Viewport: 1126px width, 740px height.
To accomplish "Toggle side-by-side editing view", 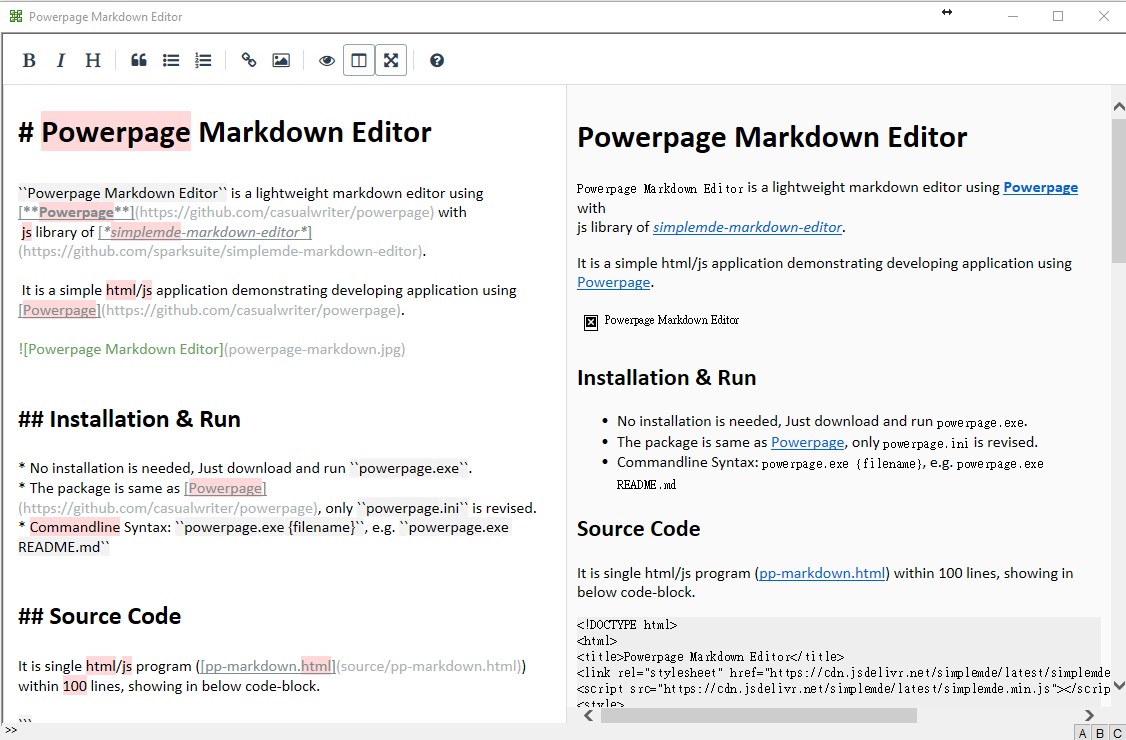I will pyautogui.click(x=359, y=60).
